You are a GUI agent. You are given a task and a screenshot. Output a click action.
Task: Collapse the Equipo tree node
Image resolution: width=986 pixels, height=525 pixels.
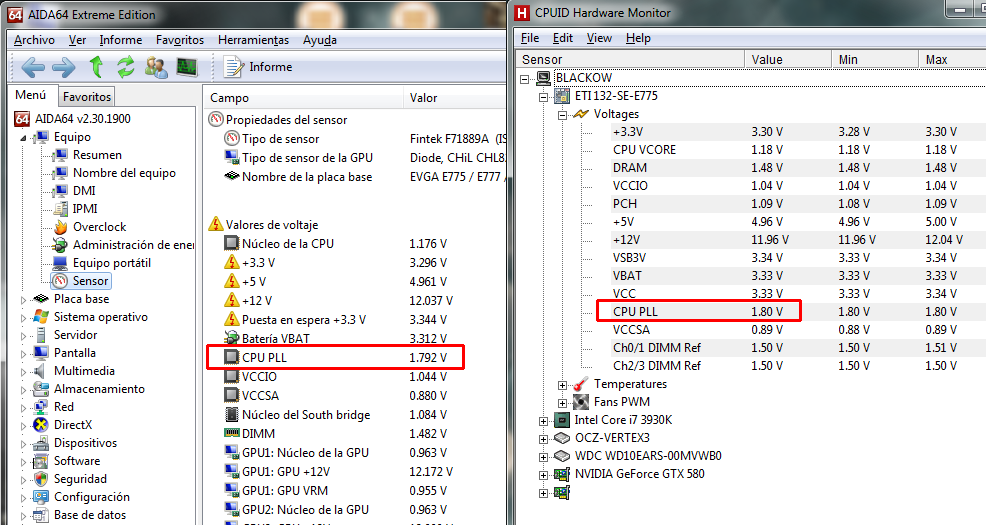point(23,138)
